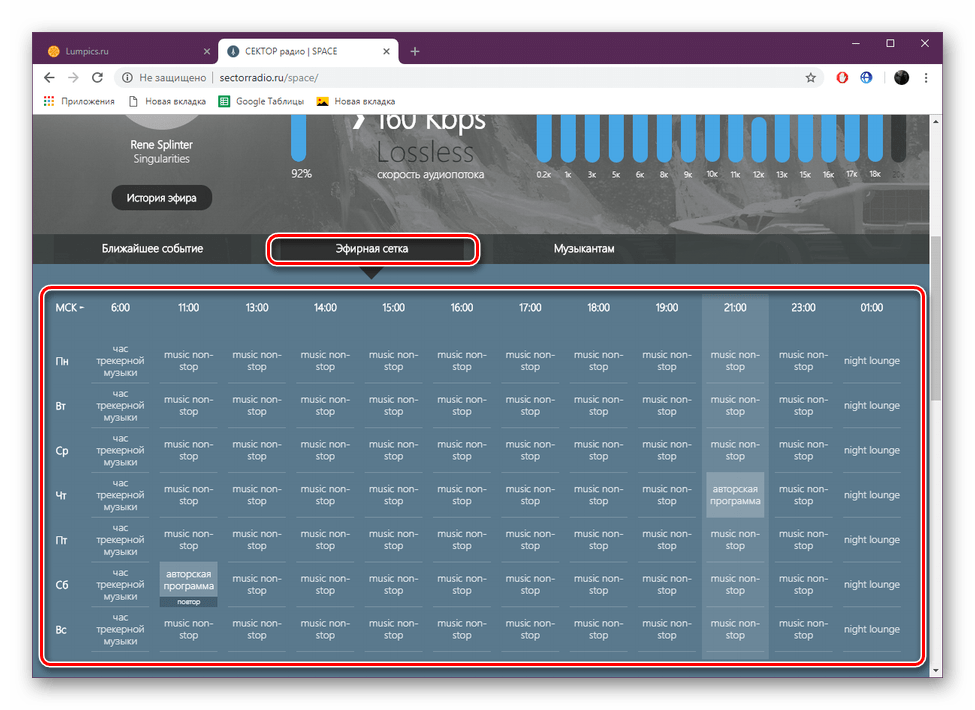Open the История эфира button
975x710 pixels.
click(162, 198)
